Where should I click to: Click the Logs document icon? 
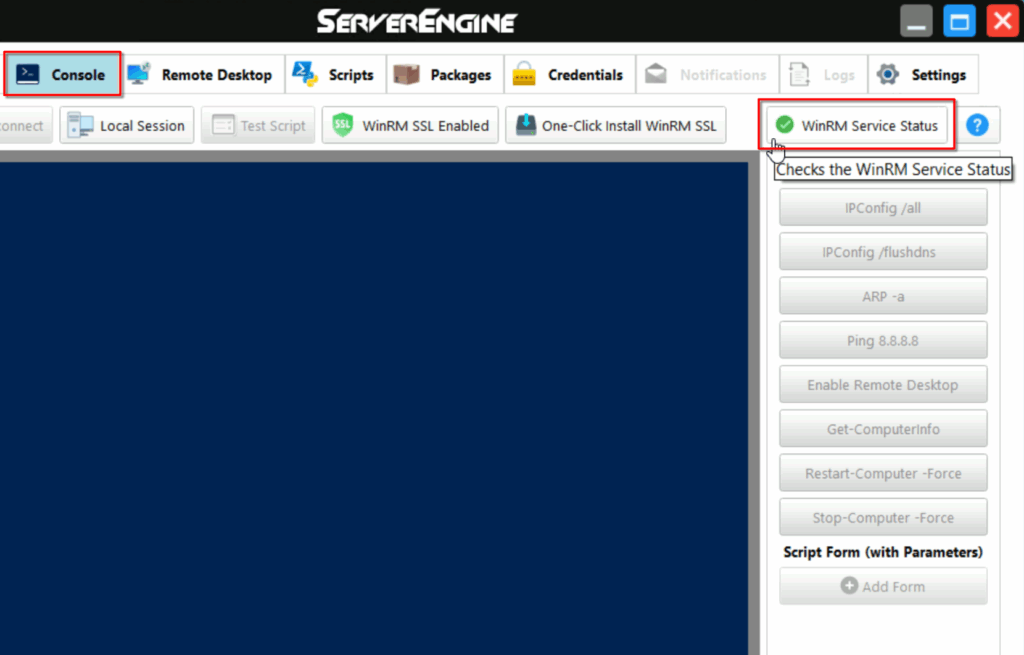coord(799,74)
